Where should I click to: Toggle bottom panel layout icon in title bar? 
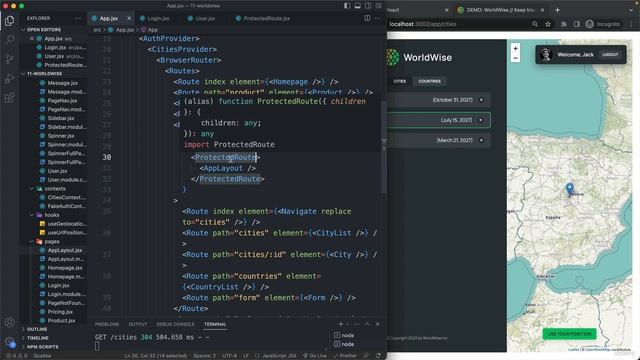tap(358, 6)
